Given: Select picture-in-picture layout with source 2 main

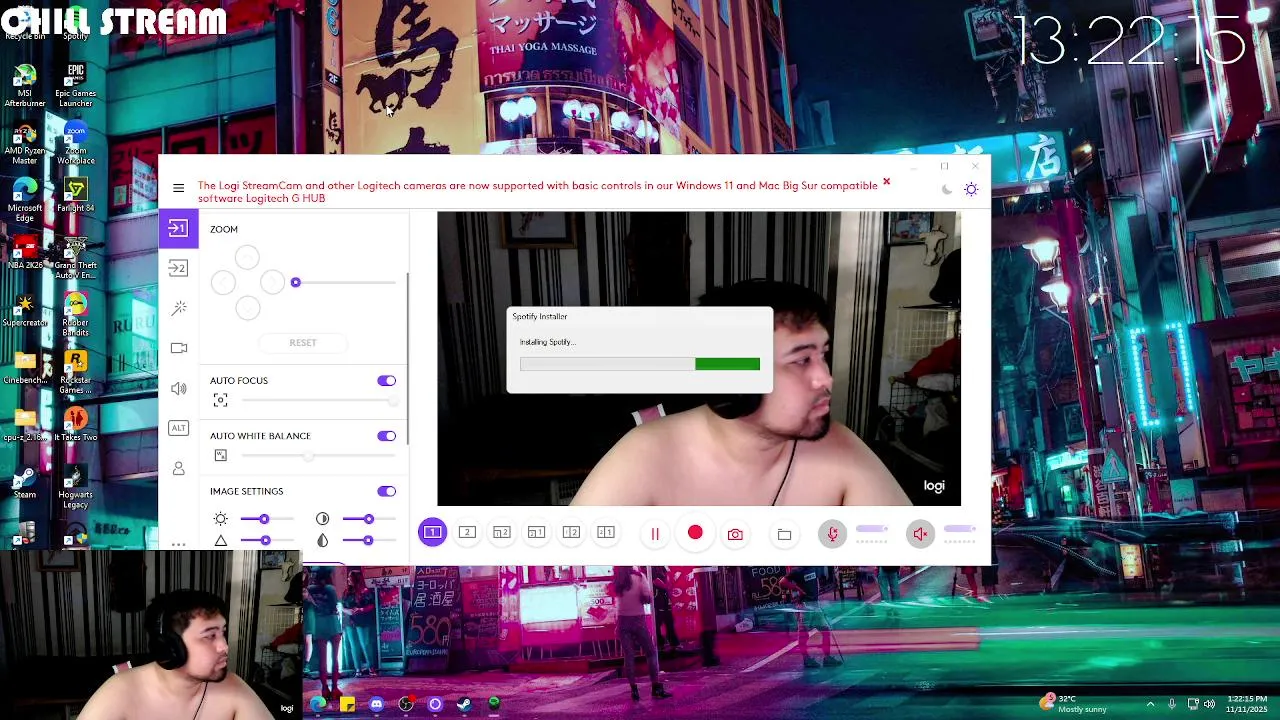Looking at the screenshot, I should [x=502, y=533].
